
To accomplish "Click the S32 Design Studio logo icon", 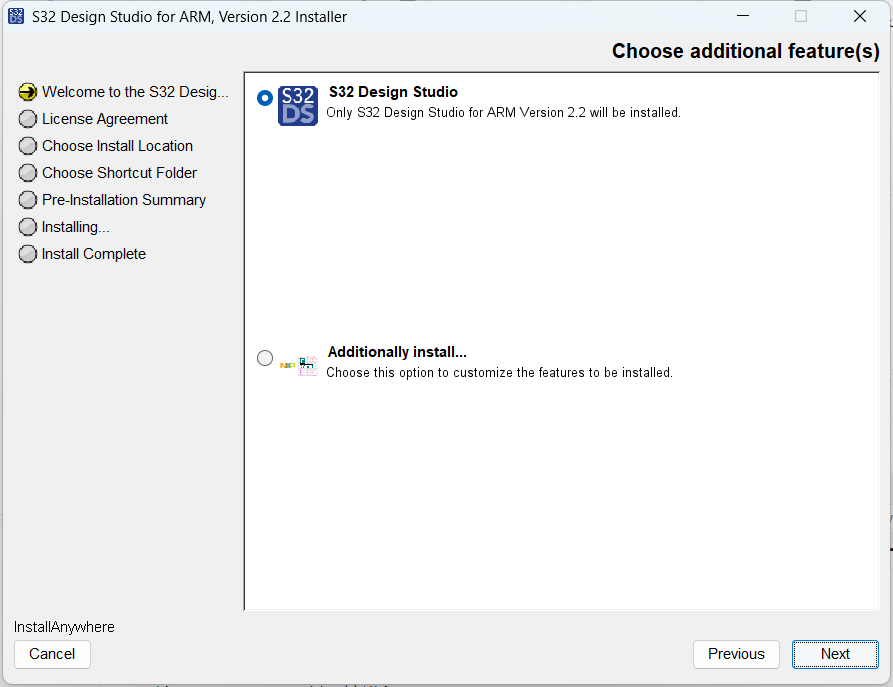I will pyautogui.click(x=297, y=106).
